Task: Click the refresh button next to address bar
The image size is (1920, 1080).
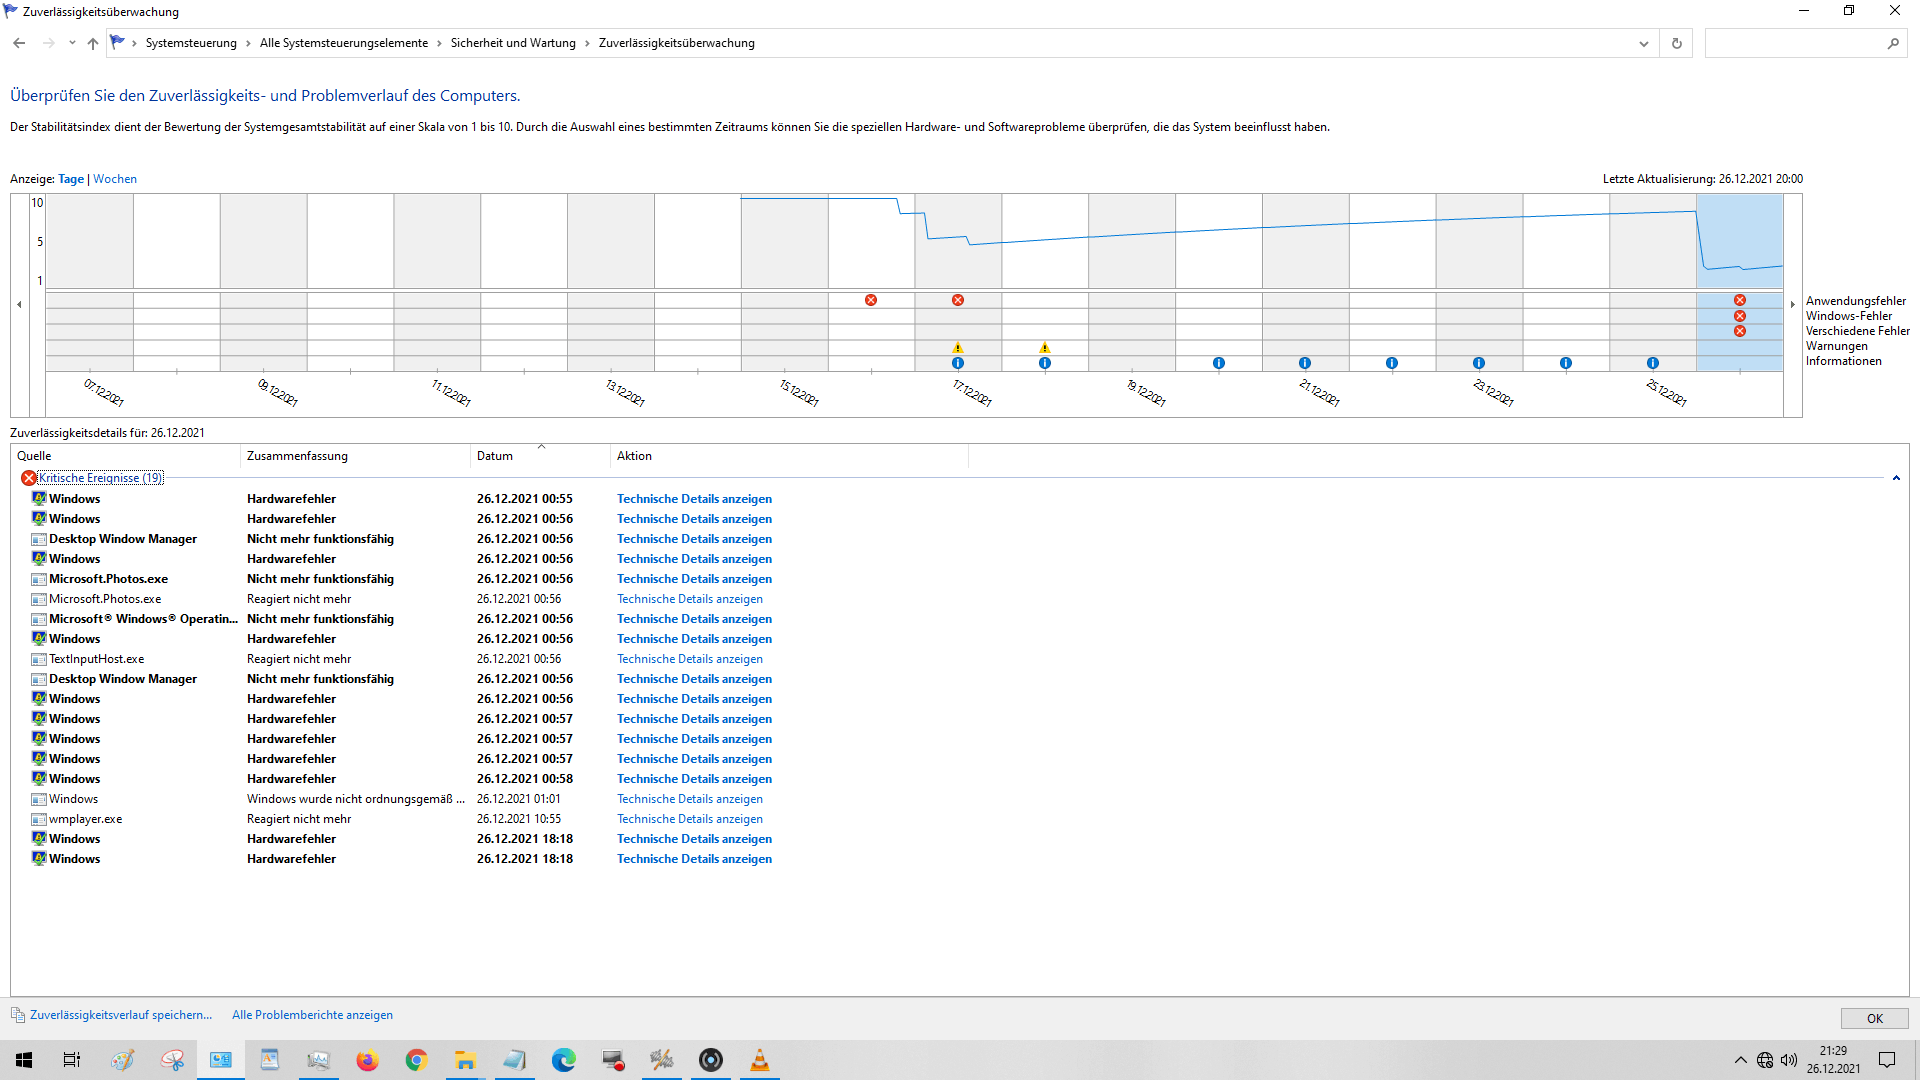Action: (1677, 43)
